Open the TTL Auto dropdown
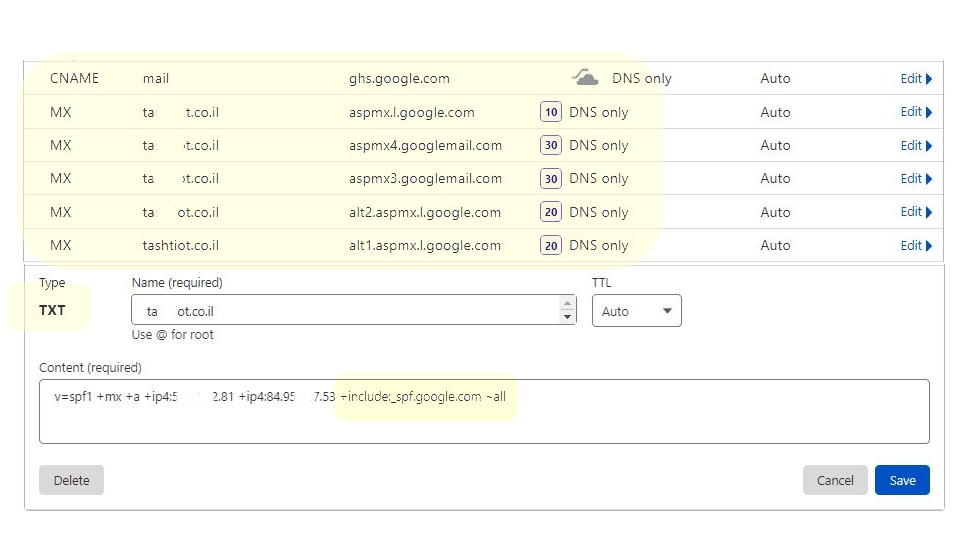Viewport: 979px width, 553px height. point(636,311)
